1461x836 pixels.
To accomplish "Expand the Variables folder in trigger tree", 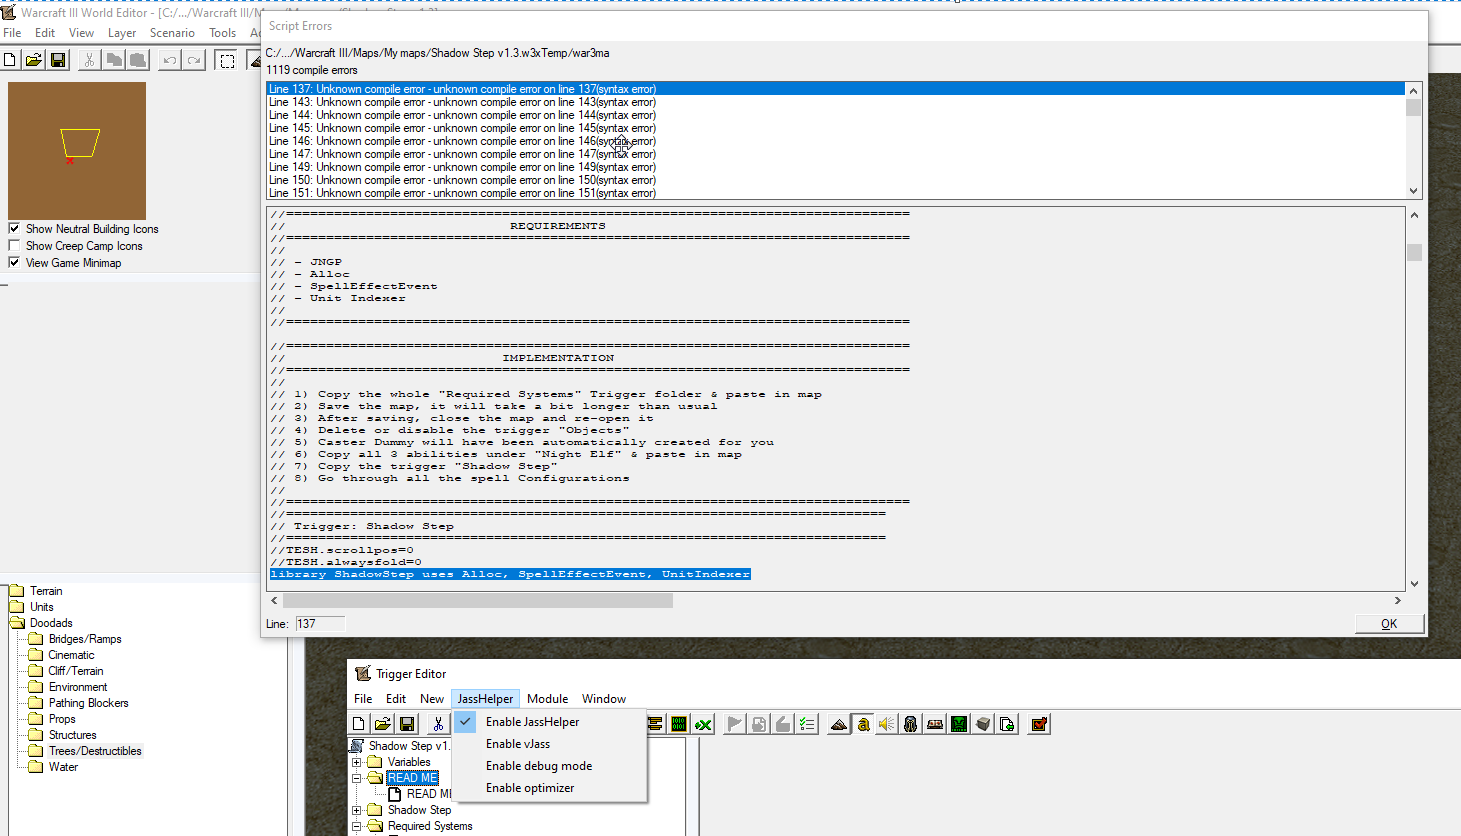I will 357,762.
